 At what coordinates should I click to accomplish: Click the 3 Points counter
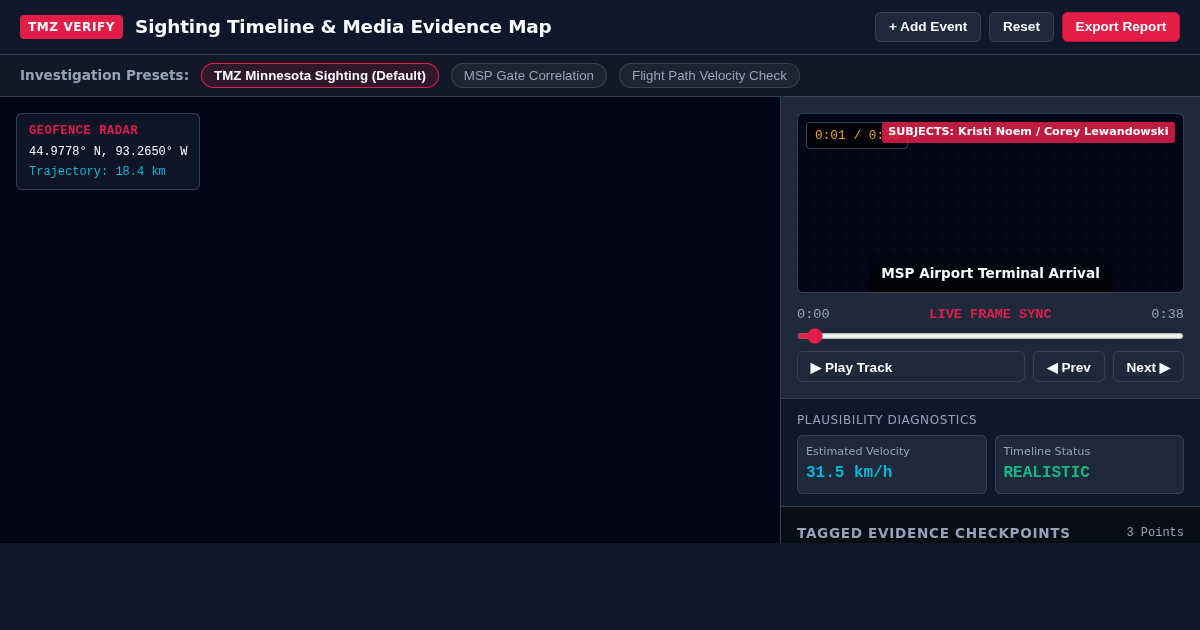point(1155,533)
